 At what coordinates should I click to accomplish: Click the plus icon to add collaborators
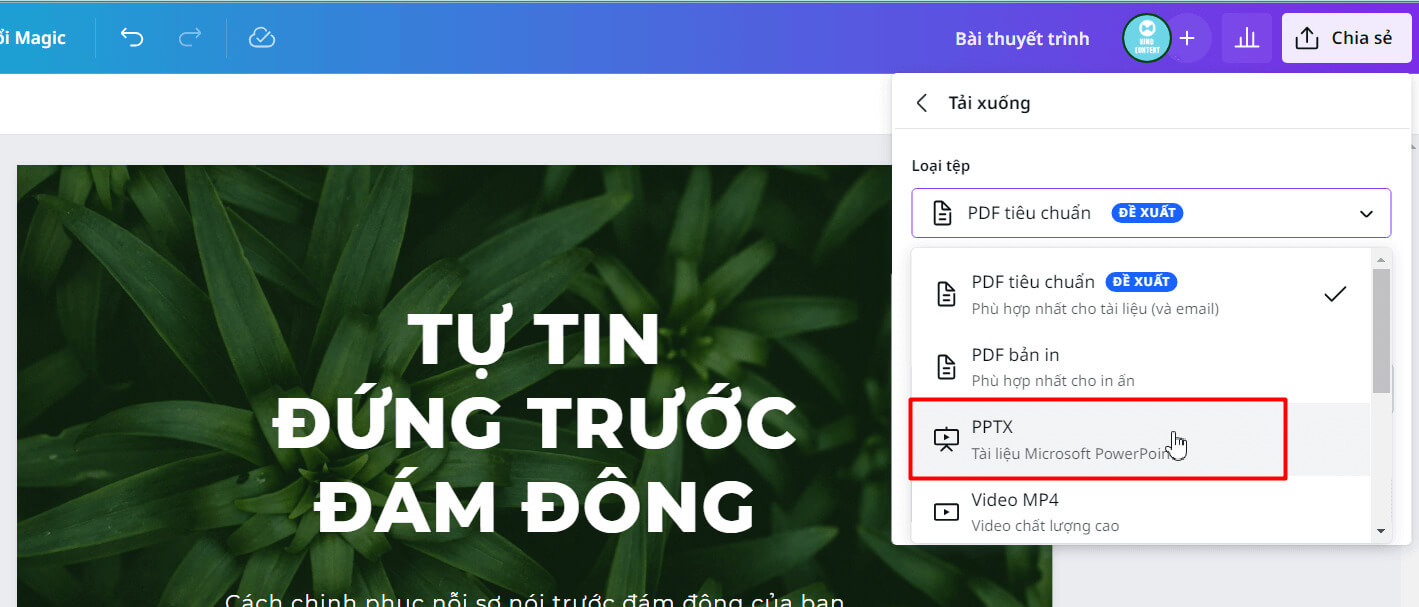[x=1187, y=38]
